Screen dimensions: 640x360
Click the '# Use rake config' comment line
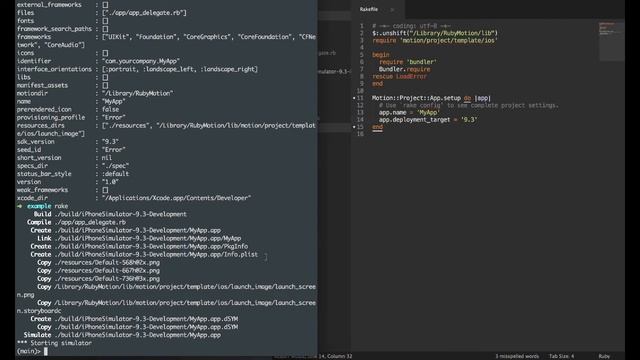click(x=469, y=105)
